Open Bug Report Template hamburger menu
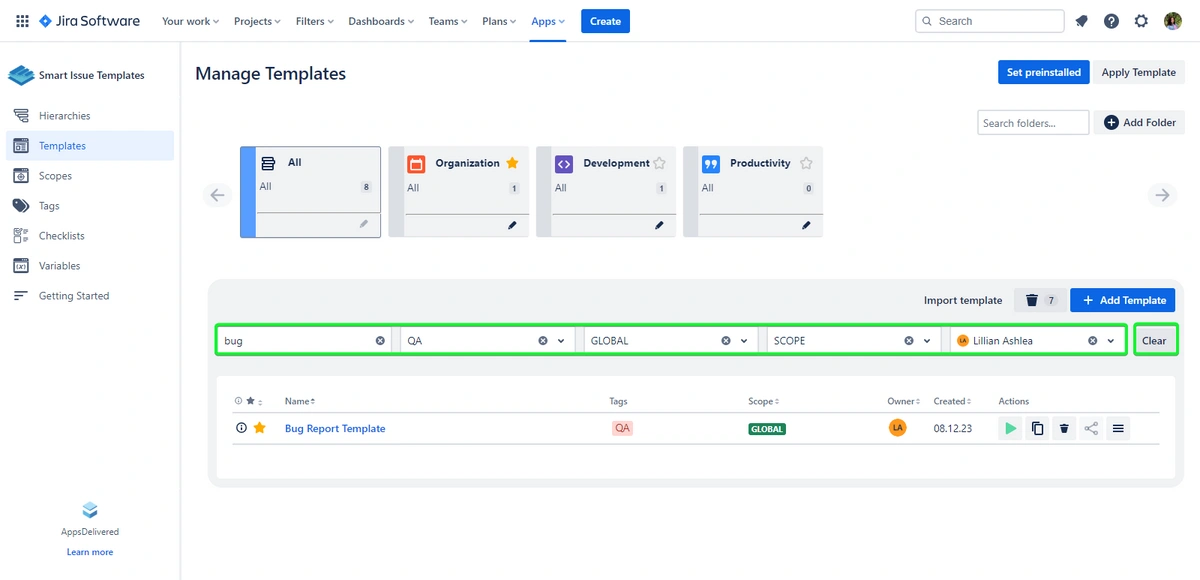 pos(1118,428)
